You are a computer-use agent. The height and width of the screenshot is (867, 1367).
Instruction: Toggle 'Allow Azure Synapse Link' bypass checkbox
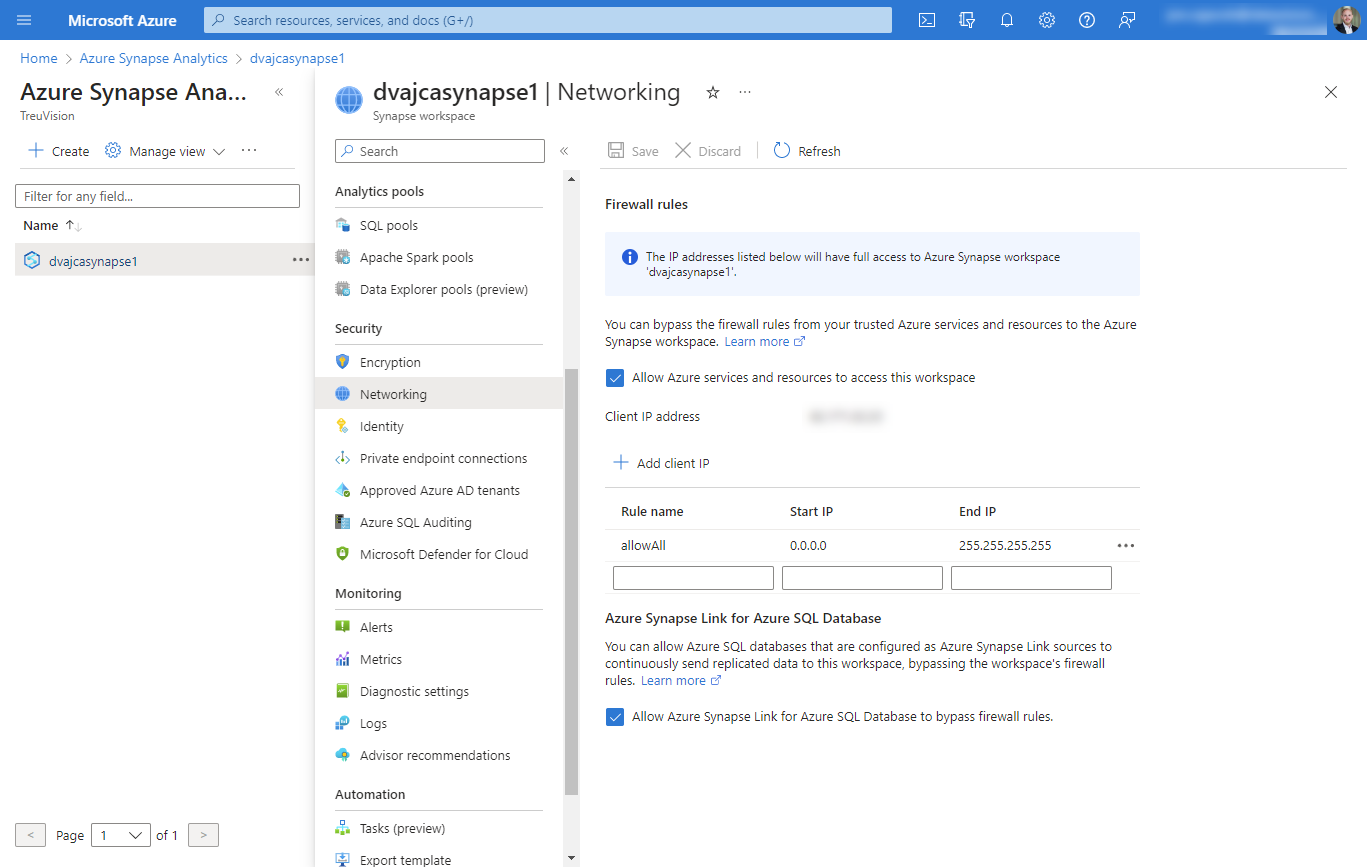615,717
